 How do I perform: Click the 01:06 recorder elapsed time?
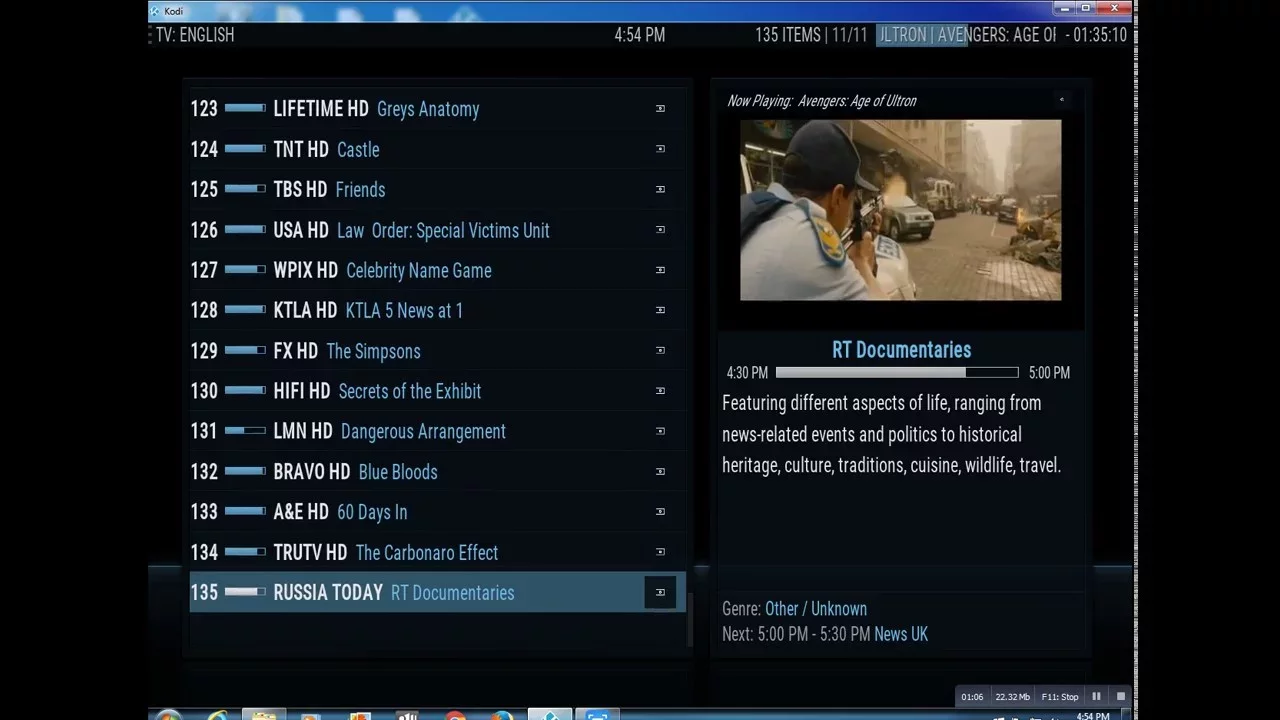point(972,697)
